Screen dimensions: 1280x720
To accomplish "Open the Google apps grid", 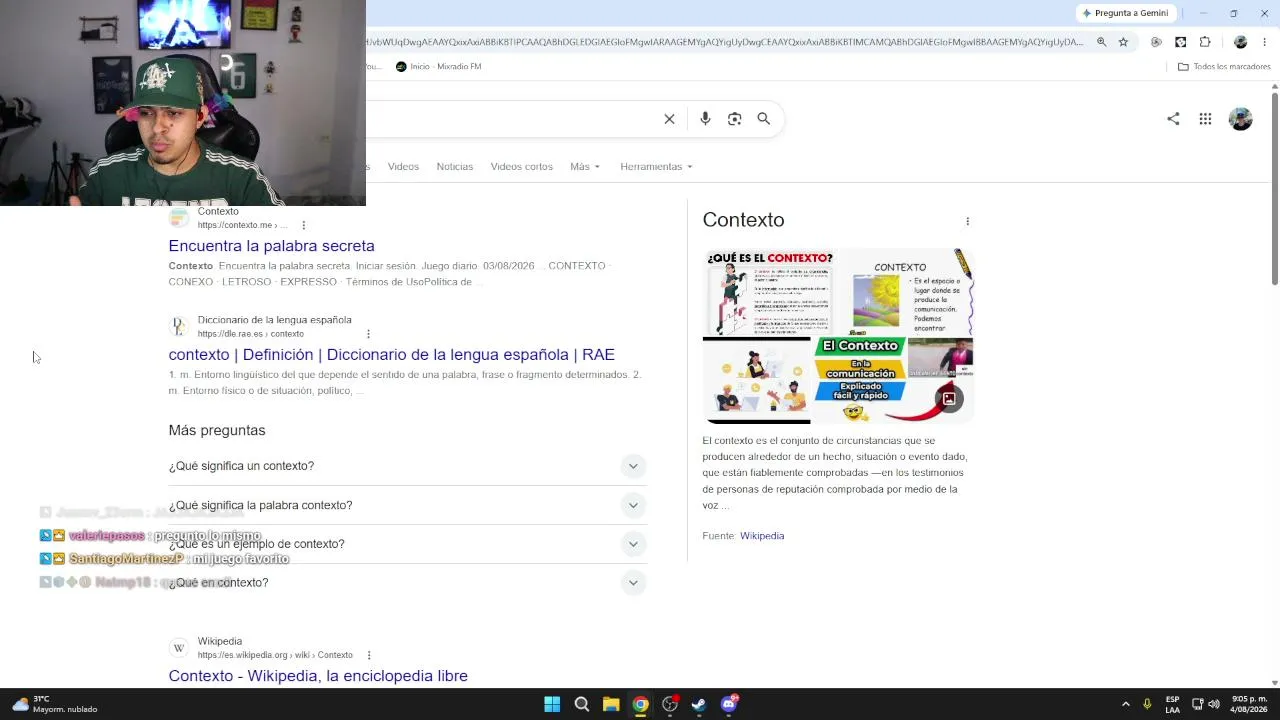I will [1205, 119].
